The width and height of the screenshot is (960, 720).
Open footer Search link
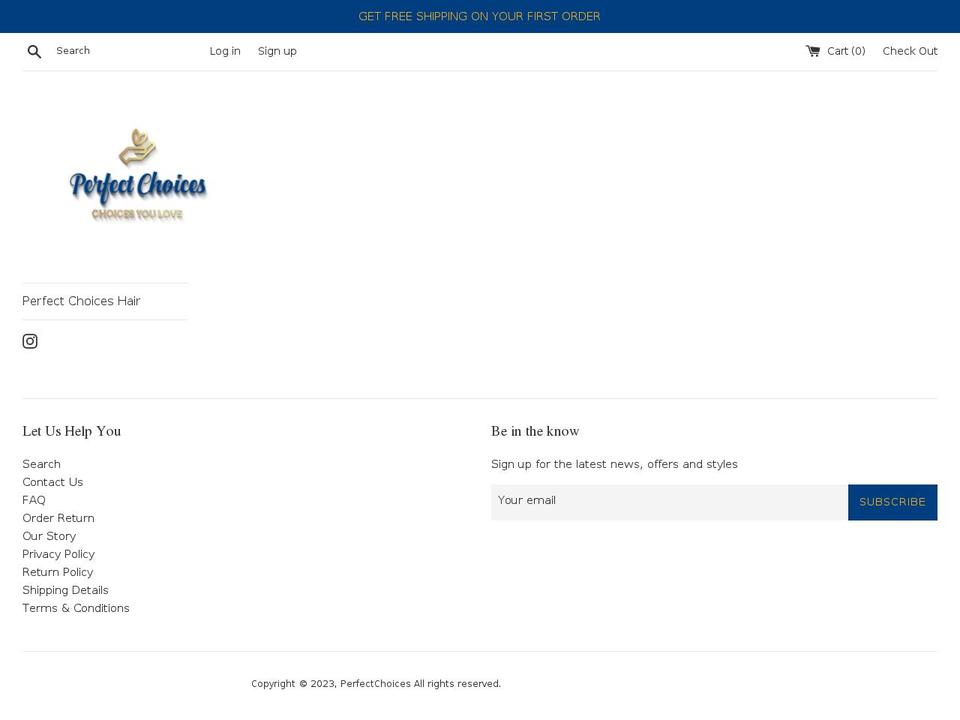coord(42,464)
